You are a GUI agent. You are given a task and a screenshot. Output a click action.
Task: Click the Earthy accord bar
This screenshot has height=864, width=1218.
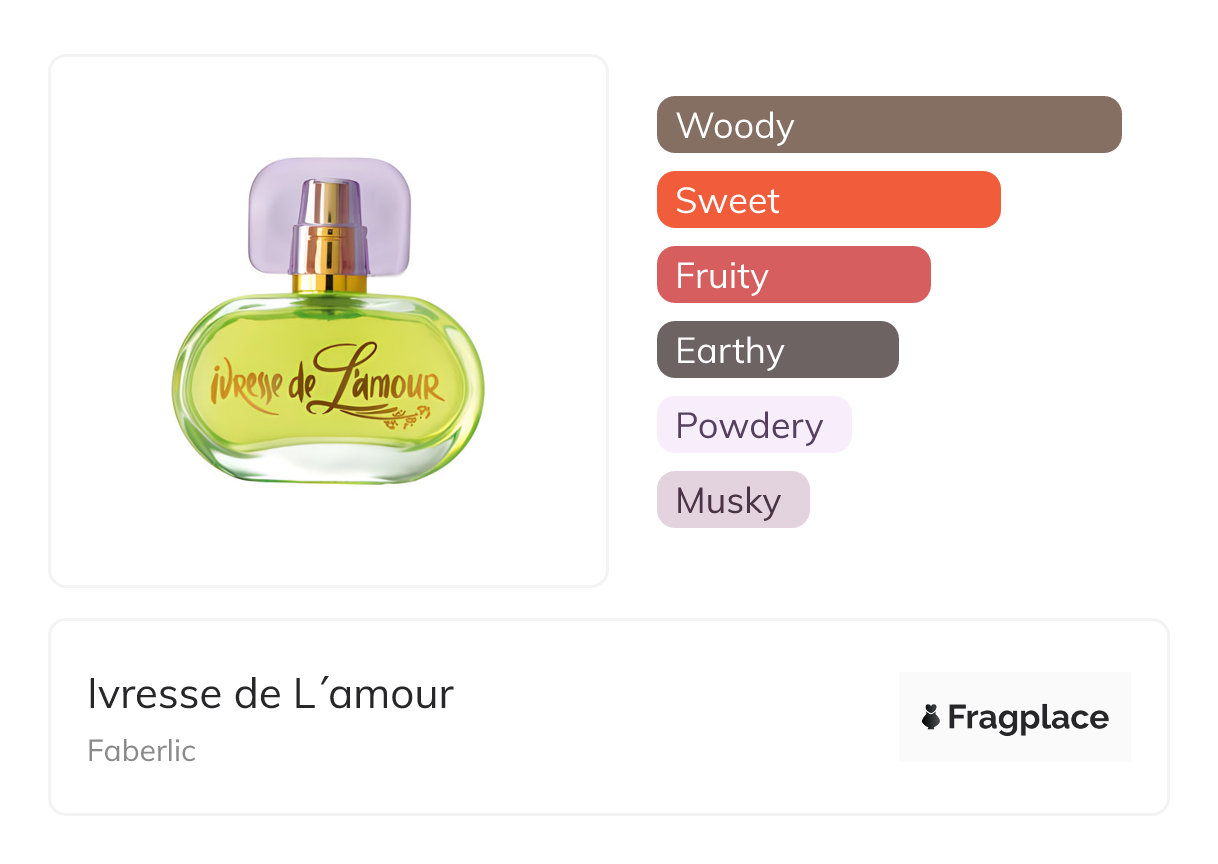tap(778, 350)
